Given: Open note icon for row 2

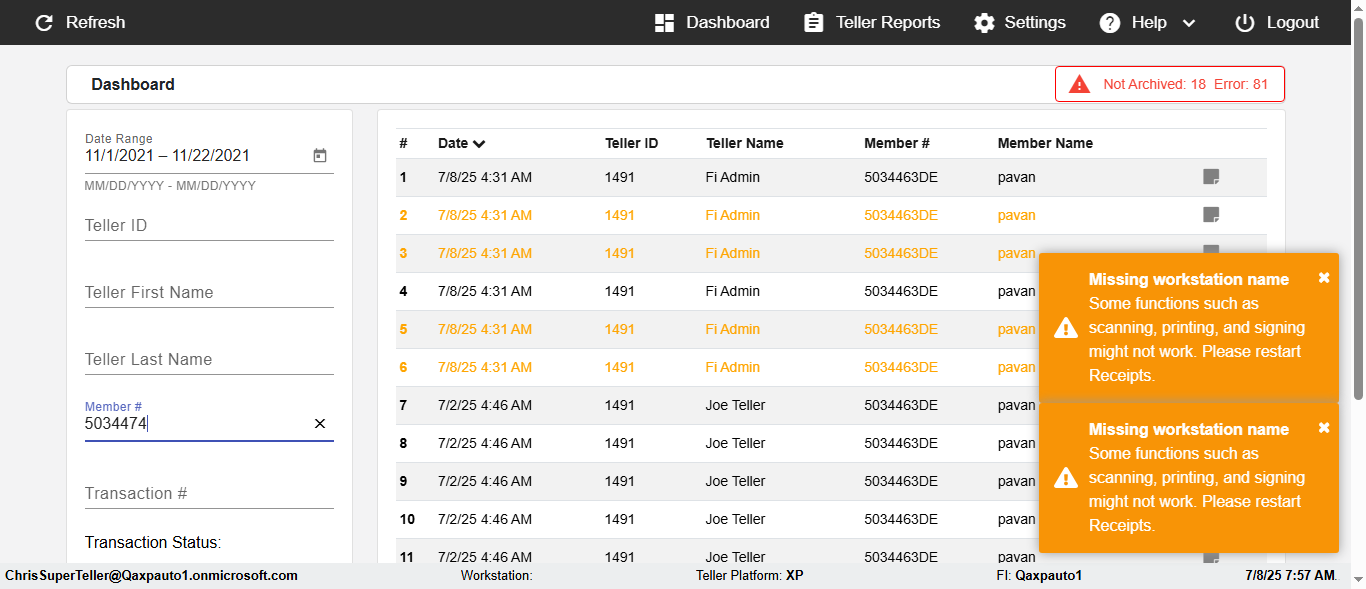Looking at the screenshot, I should click(1211, 215).
